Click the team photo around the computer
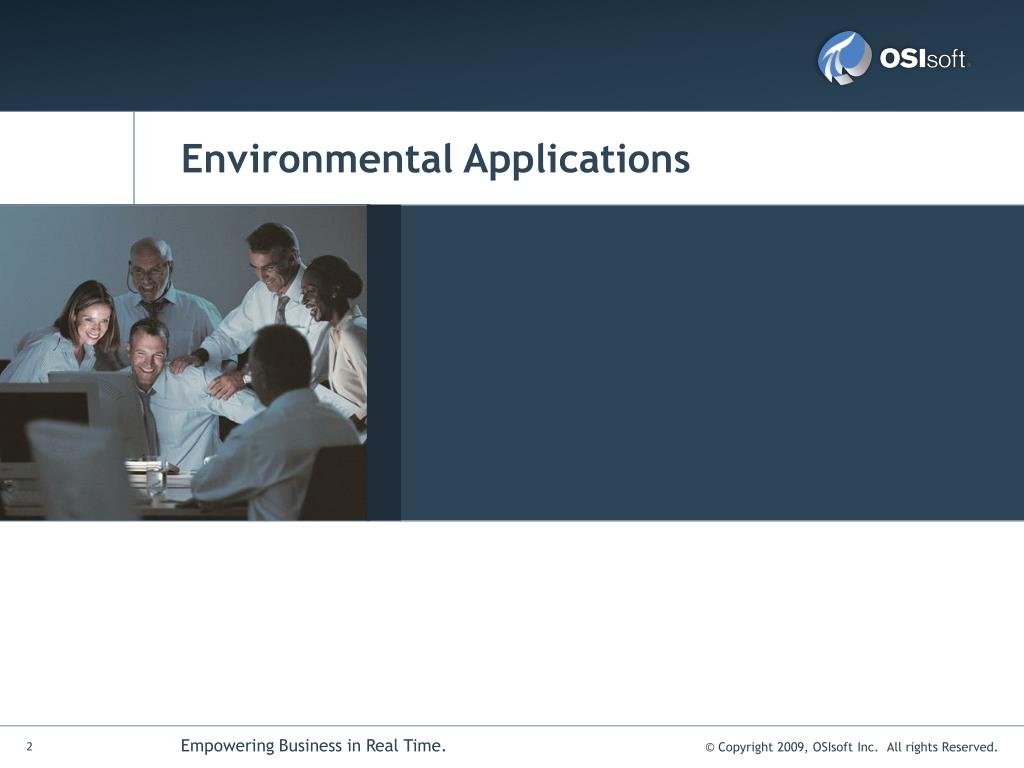Image resolution: width=1024 pixels, height=768 pixels. click(184, 362)
